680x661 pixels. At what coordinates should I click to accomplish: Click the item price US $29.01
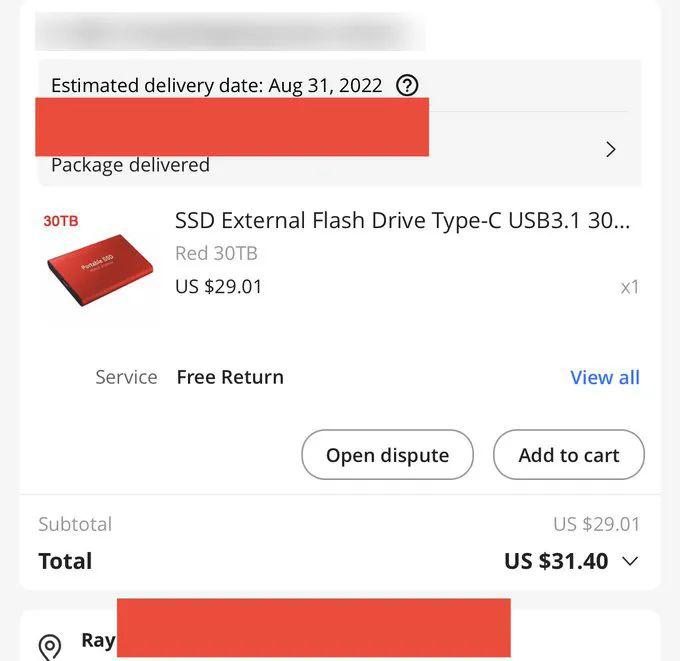tap(218, 286)
